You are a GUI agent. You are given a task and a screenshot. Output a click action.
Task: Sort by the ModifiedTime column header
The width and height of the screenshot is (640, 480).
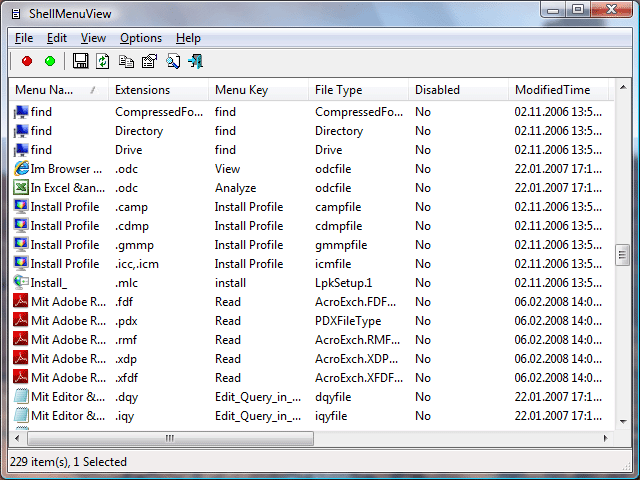pyautogui.click(x=558, y=90)
